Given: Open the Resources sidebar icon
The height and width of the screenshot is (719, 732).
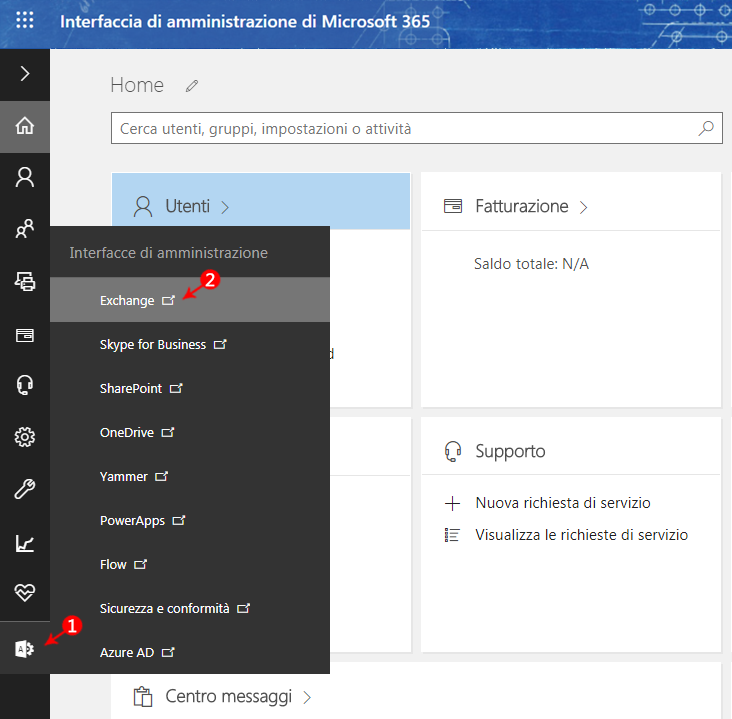Looking at the screenshot, I should point(25,282).
